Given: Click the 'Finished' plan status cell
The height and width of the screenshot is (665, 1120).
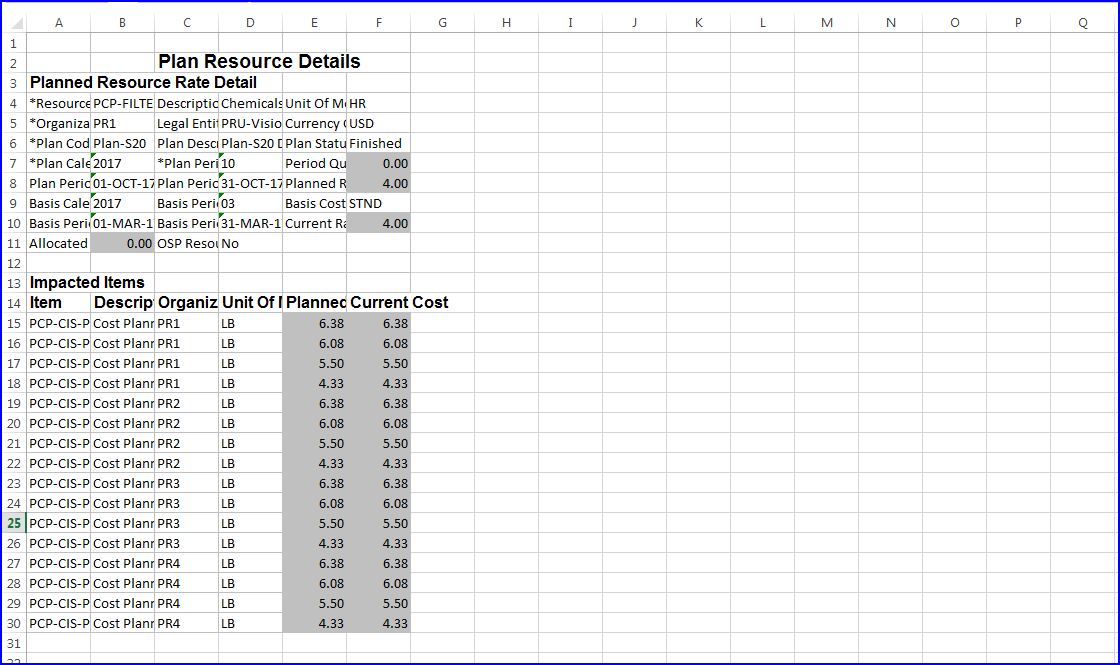Looking at the screenshot, I should coord(379,143).
